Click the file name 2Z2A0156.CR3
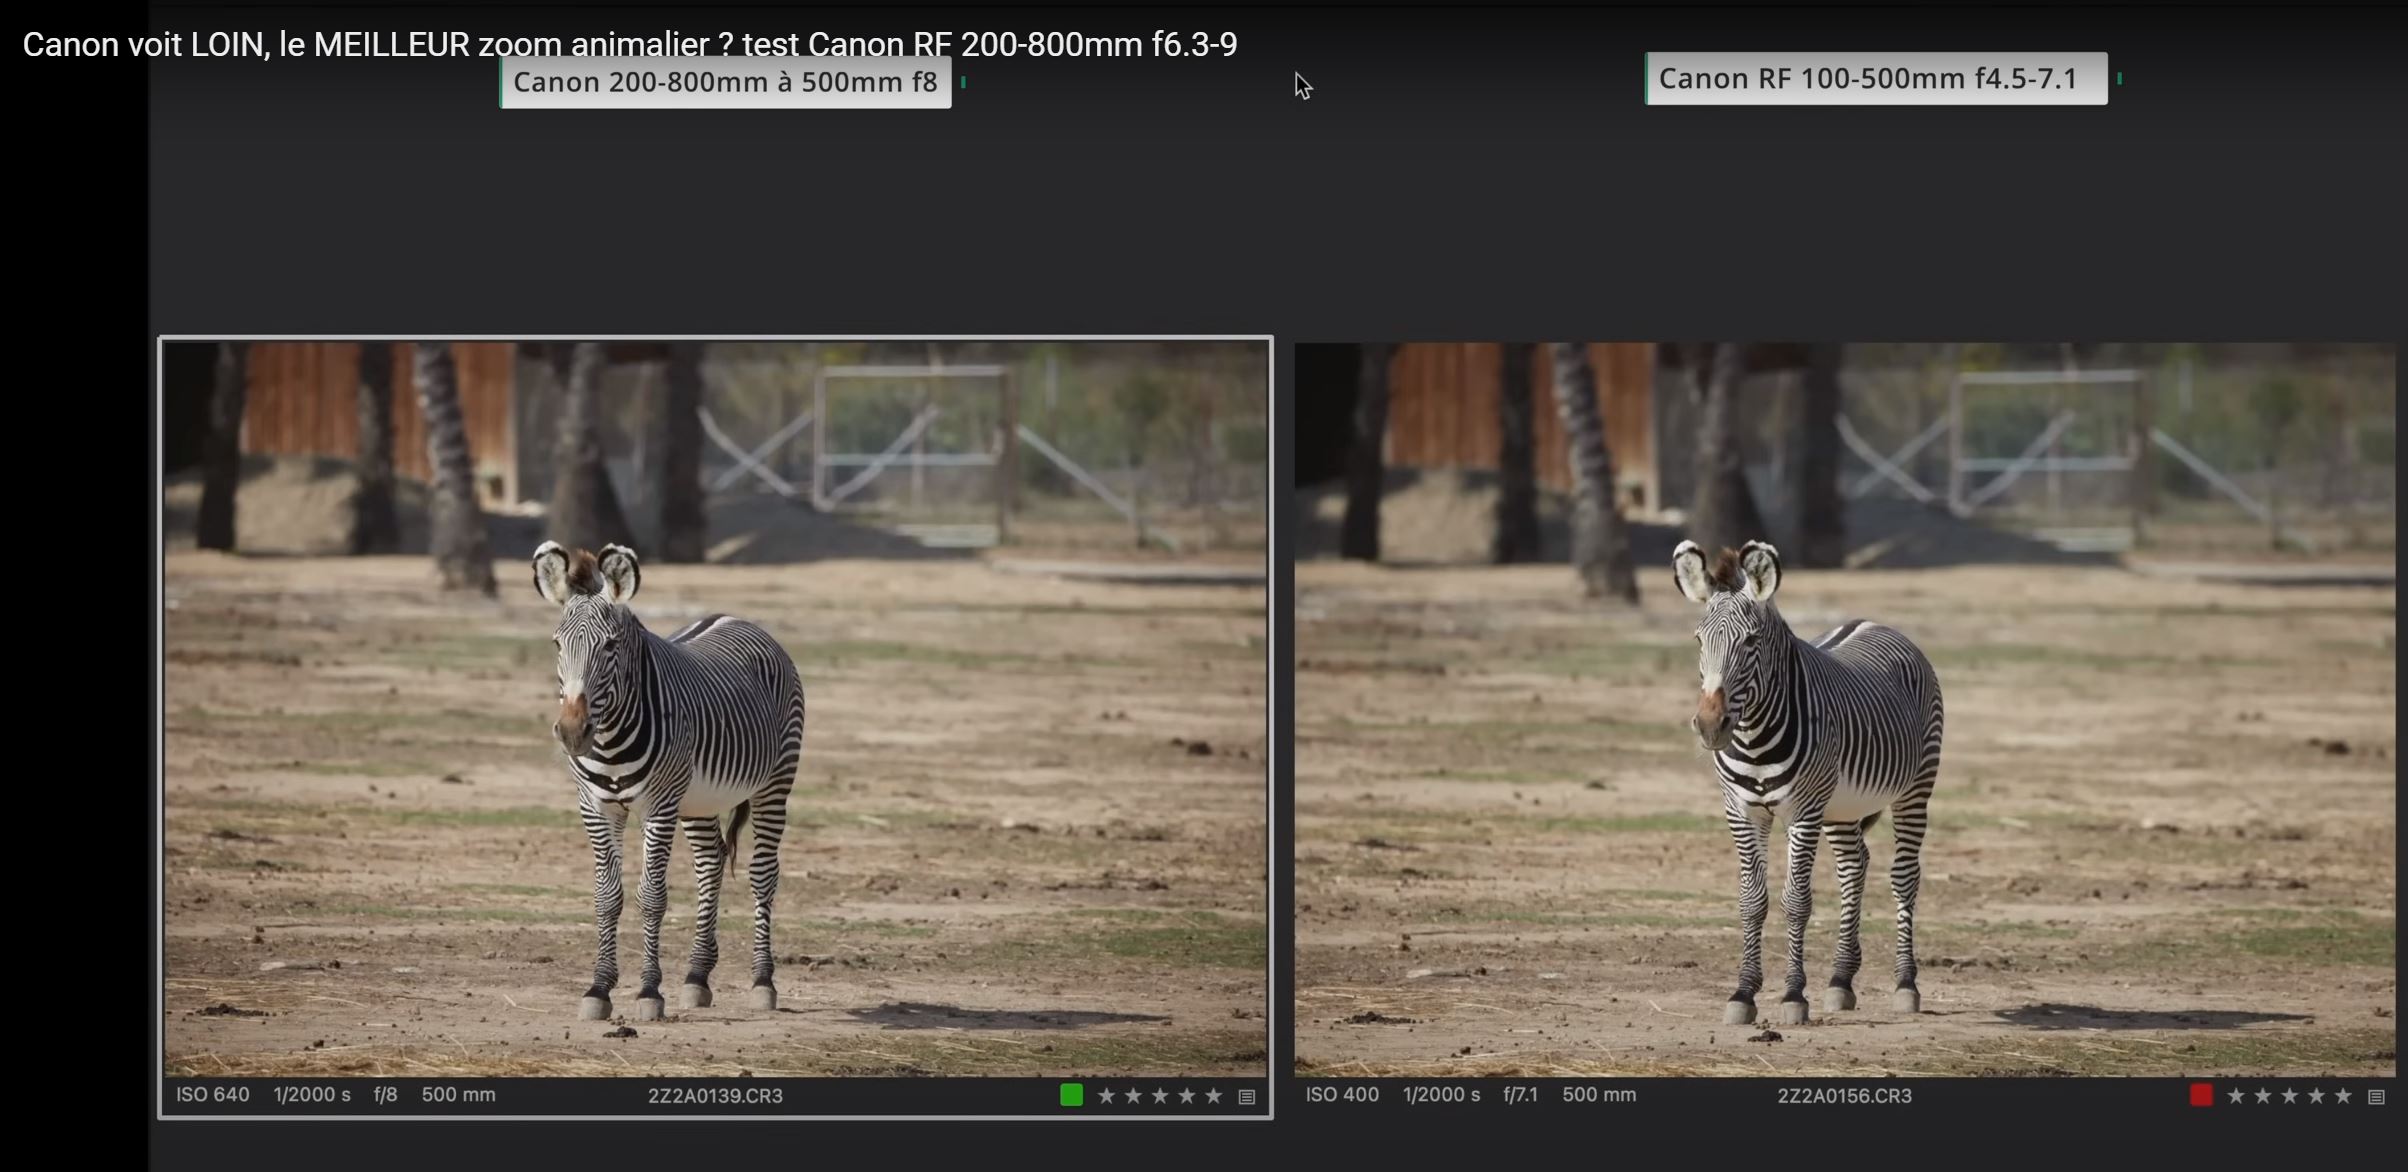 (1845, 1096)
